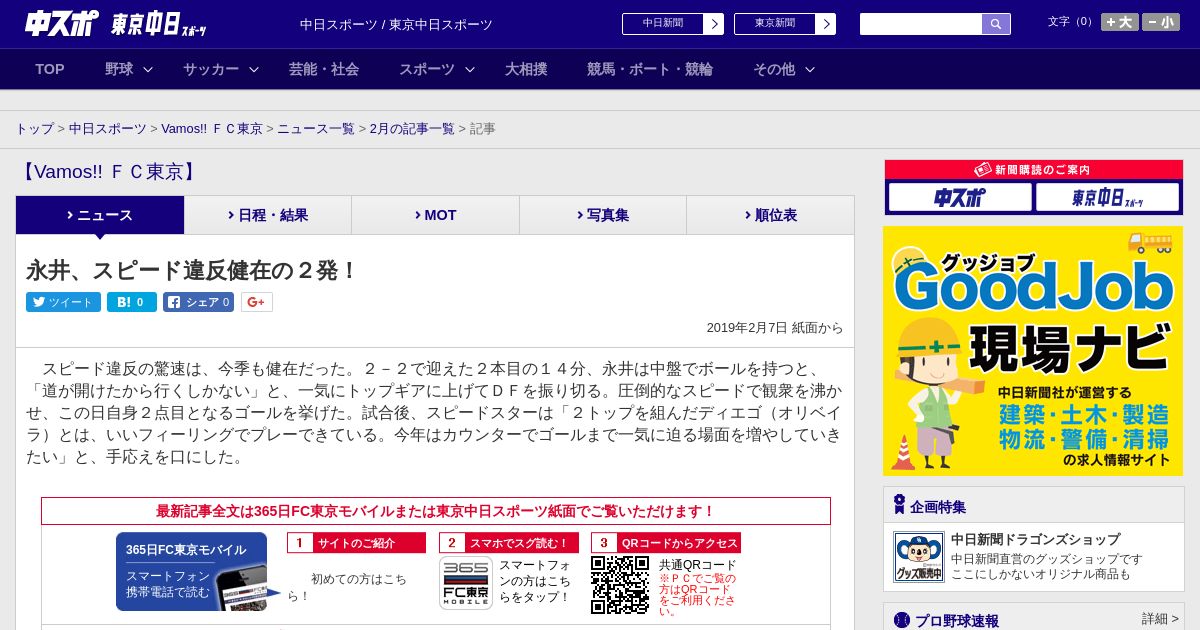Image resolution: width=1200 pixels, height=630 pixels.
Task: Open 詳細 > link for プロ野球速報
Action: pyautogui.click(x=1160, y=619)
